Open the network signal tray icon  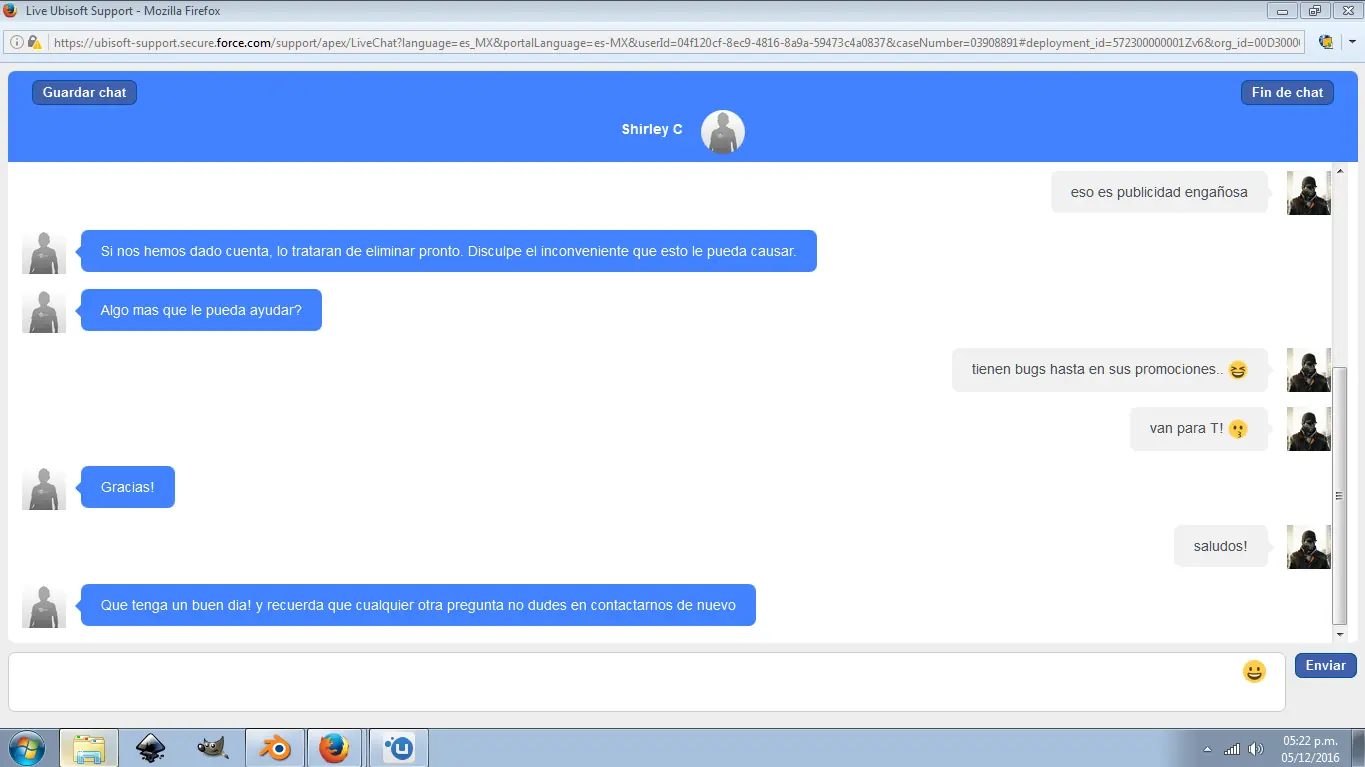(1232, 749)
